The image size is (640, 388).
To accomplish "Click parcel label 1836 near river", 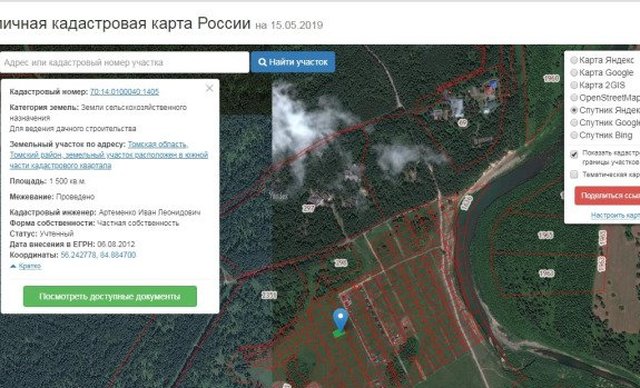I will pos(467,203).
